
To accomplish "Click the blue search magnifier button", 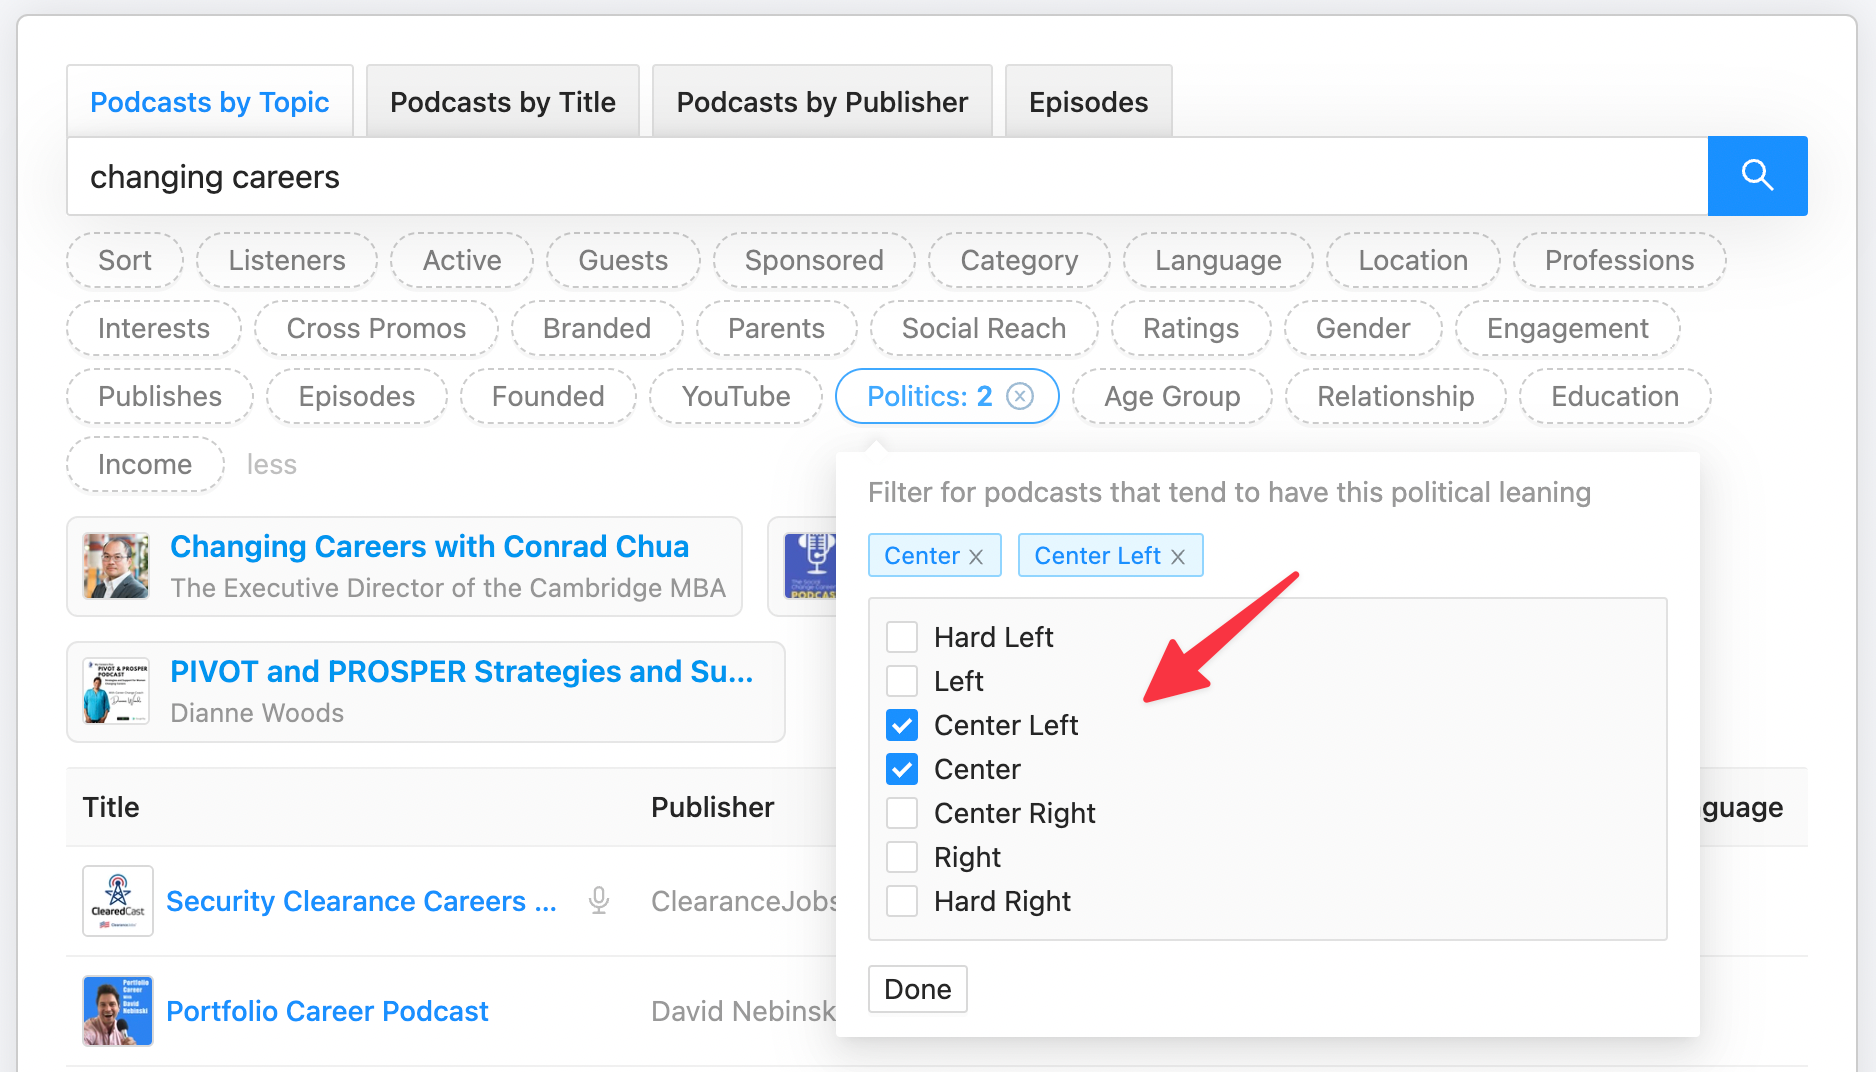I will click(1757, 176).
